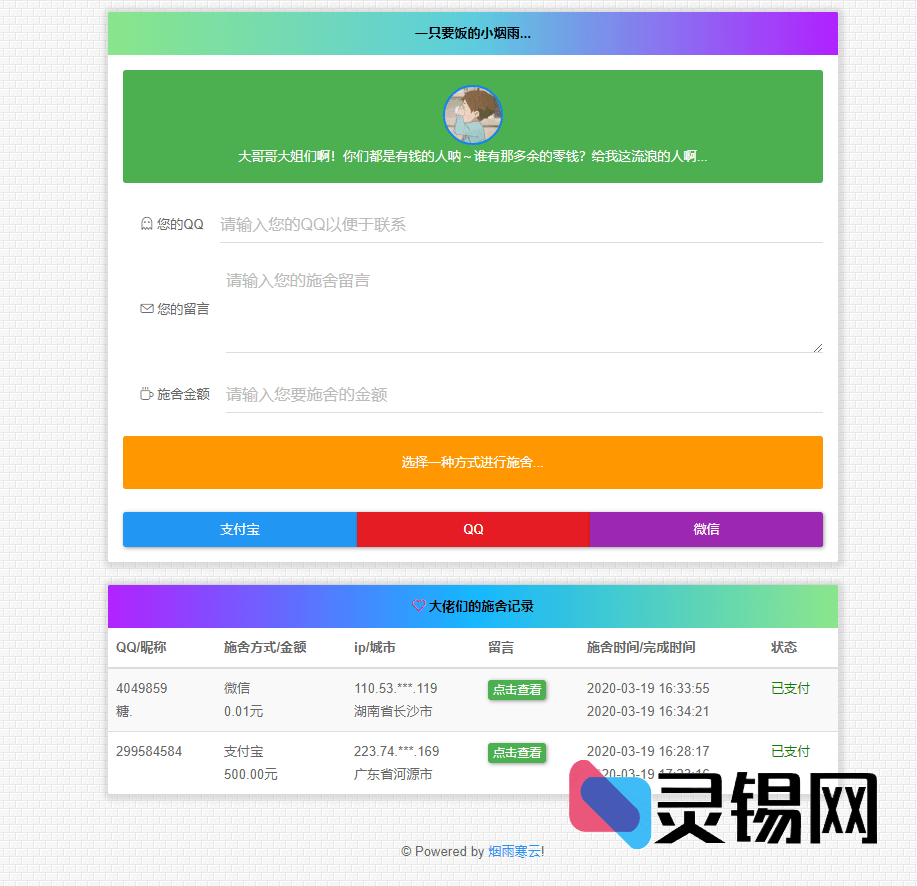
Task: Click the circular avatar in the green banner
Action: coord(472,115)
